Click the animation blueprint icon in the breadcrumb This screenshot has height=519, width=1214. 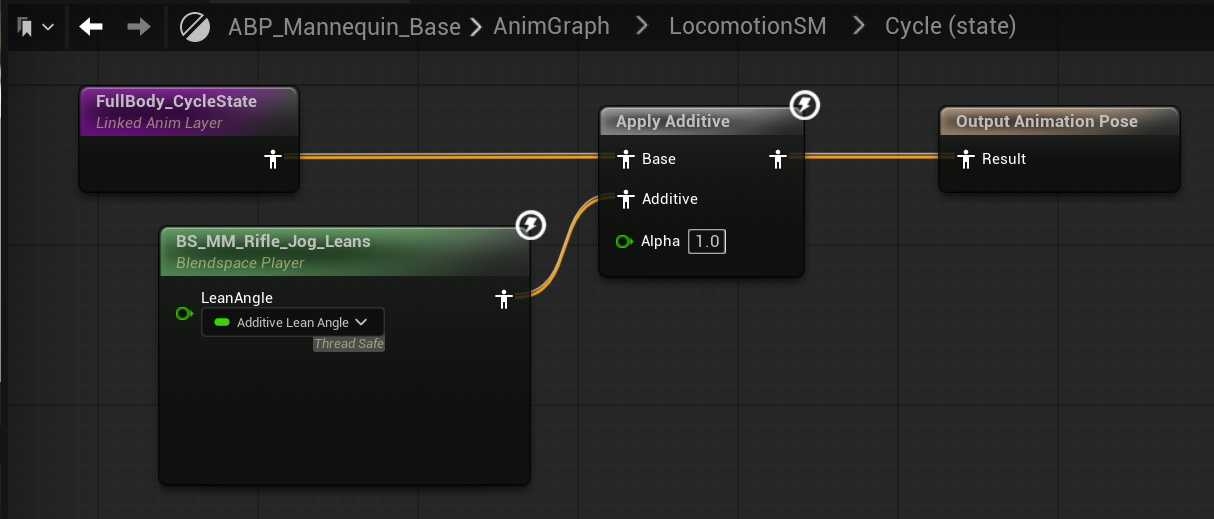click(x=194, y=27)
